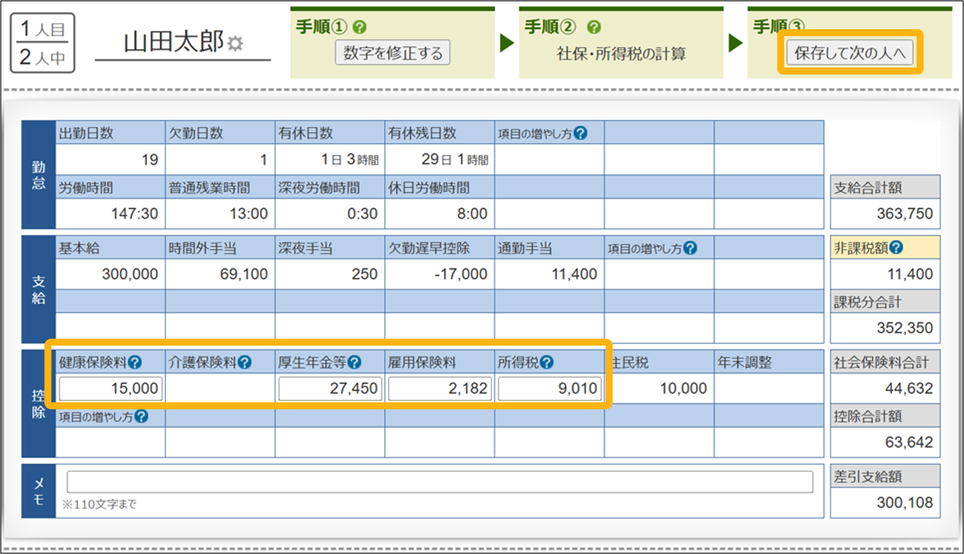Show help for 厚生年金等
964x554 pixels.
[x=354, y=363]
